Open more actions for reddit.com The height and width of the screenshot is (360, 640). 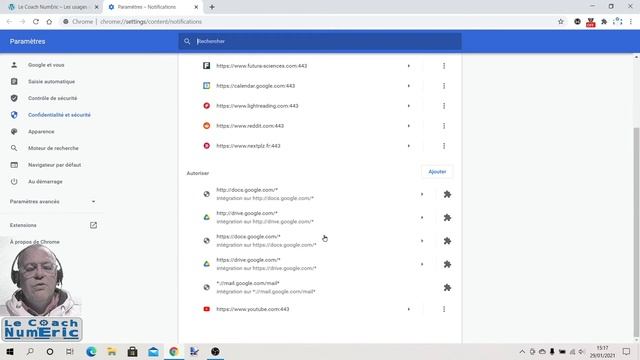(x=444, y=126)
